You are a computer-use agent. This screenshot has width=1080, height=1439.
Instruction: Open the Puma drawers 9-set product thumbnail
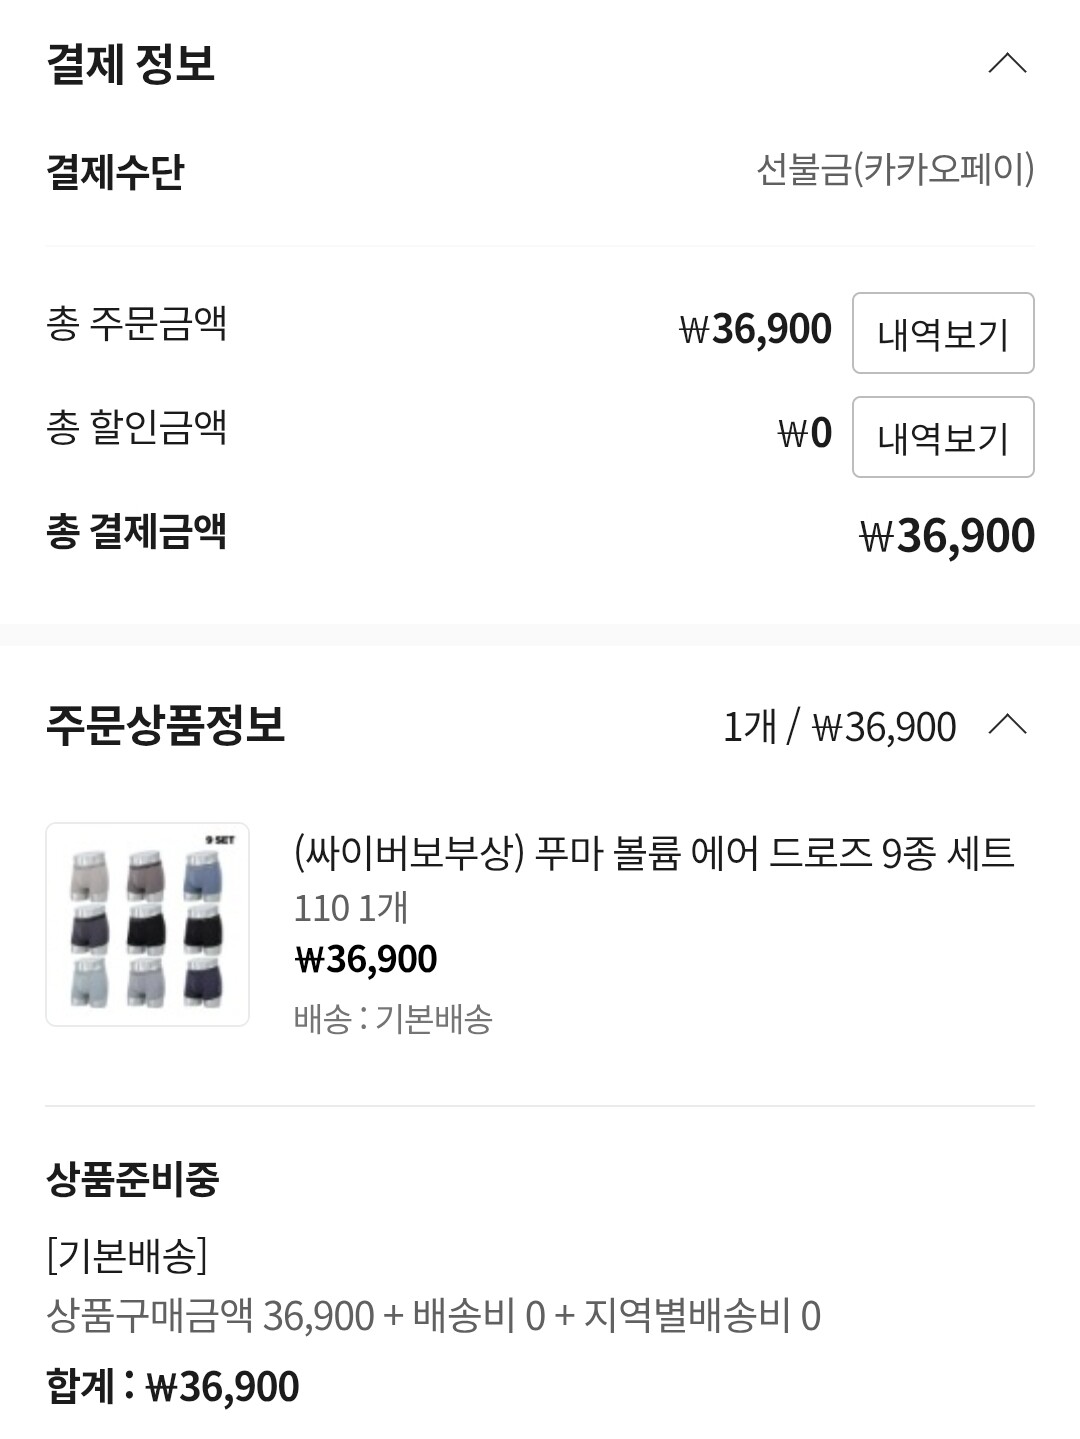point(147,924)
